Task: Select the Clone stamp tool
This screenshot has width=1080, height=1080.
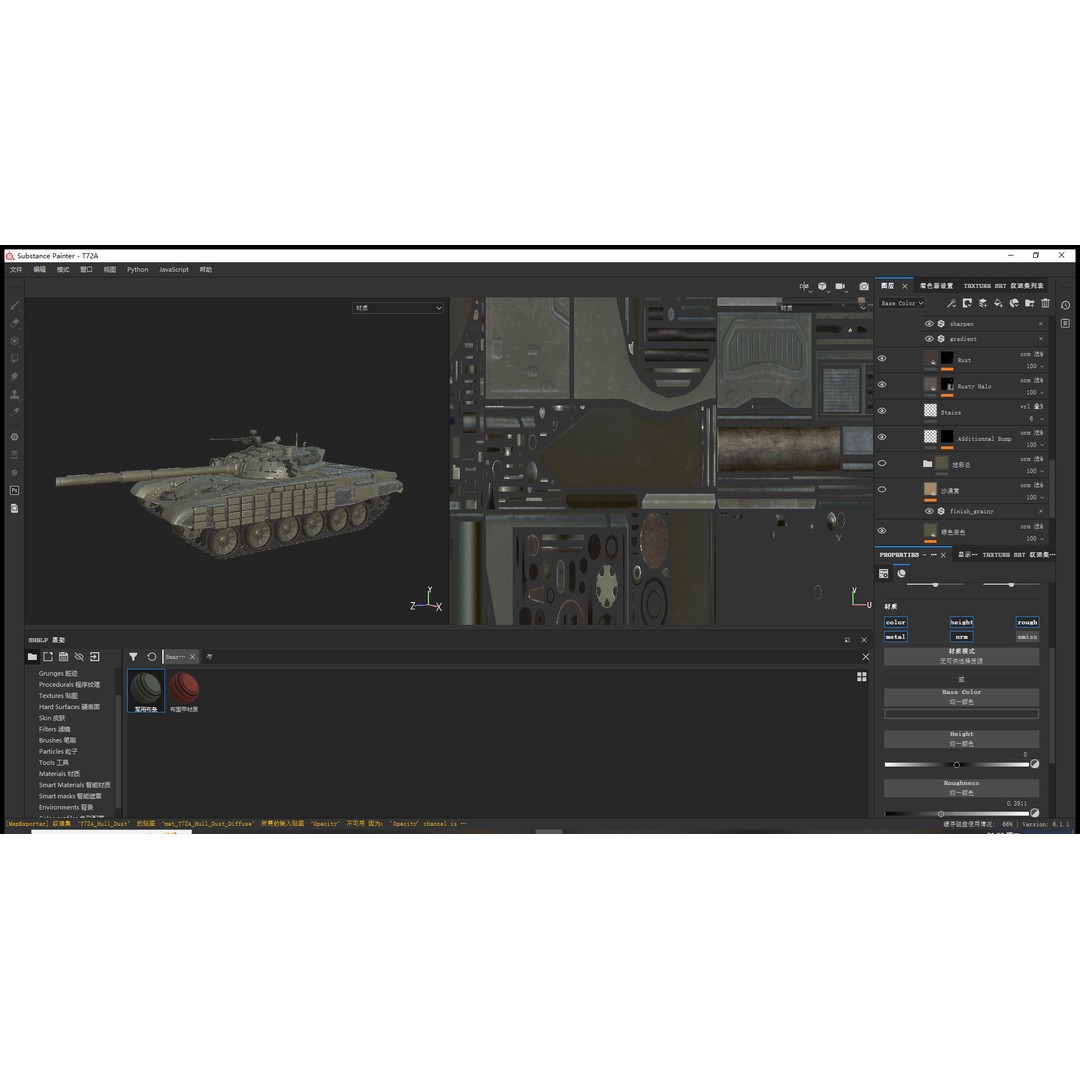Action: (x=14, y=395)
